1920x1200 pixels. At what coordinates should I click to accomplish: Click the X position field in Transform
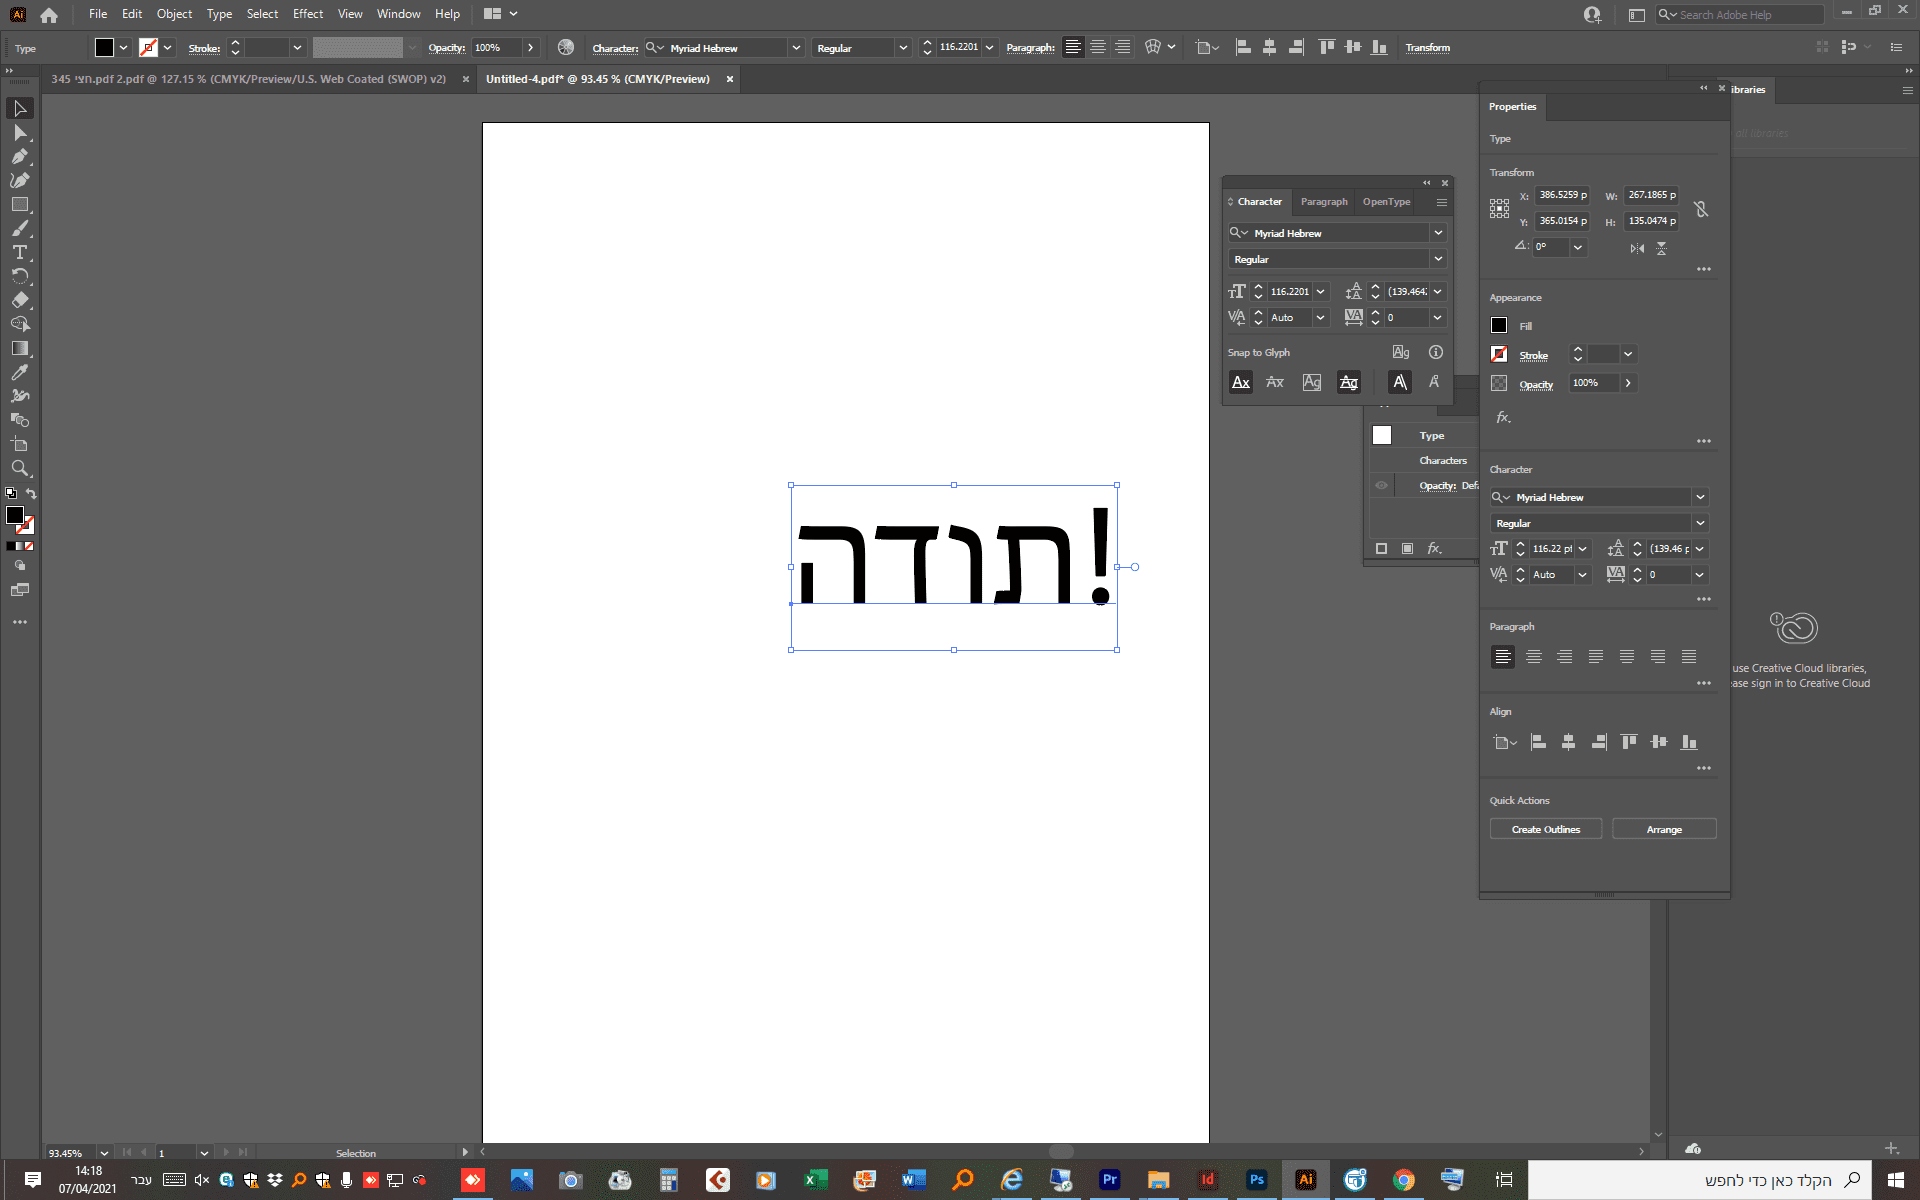click(1562, 195)
